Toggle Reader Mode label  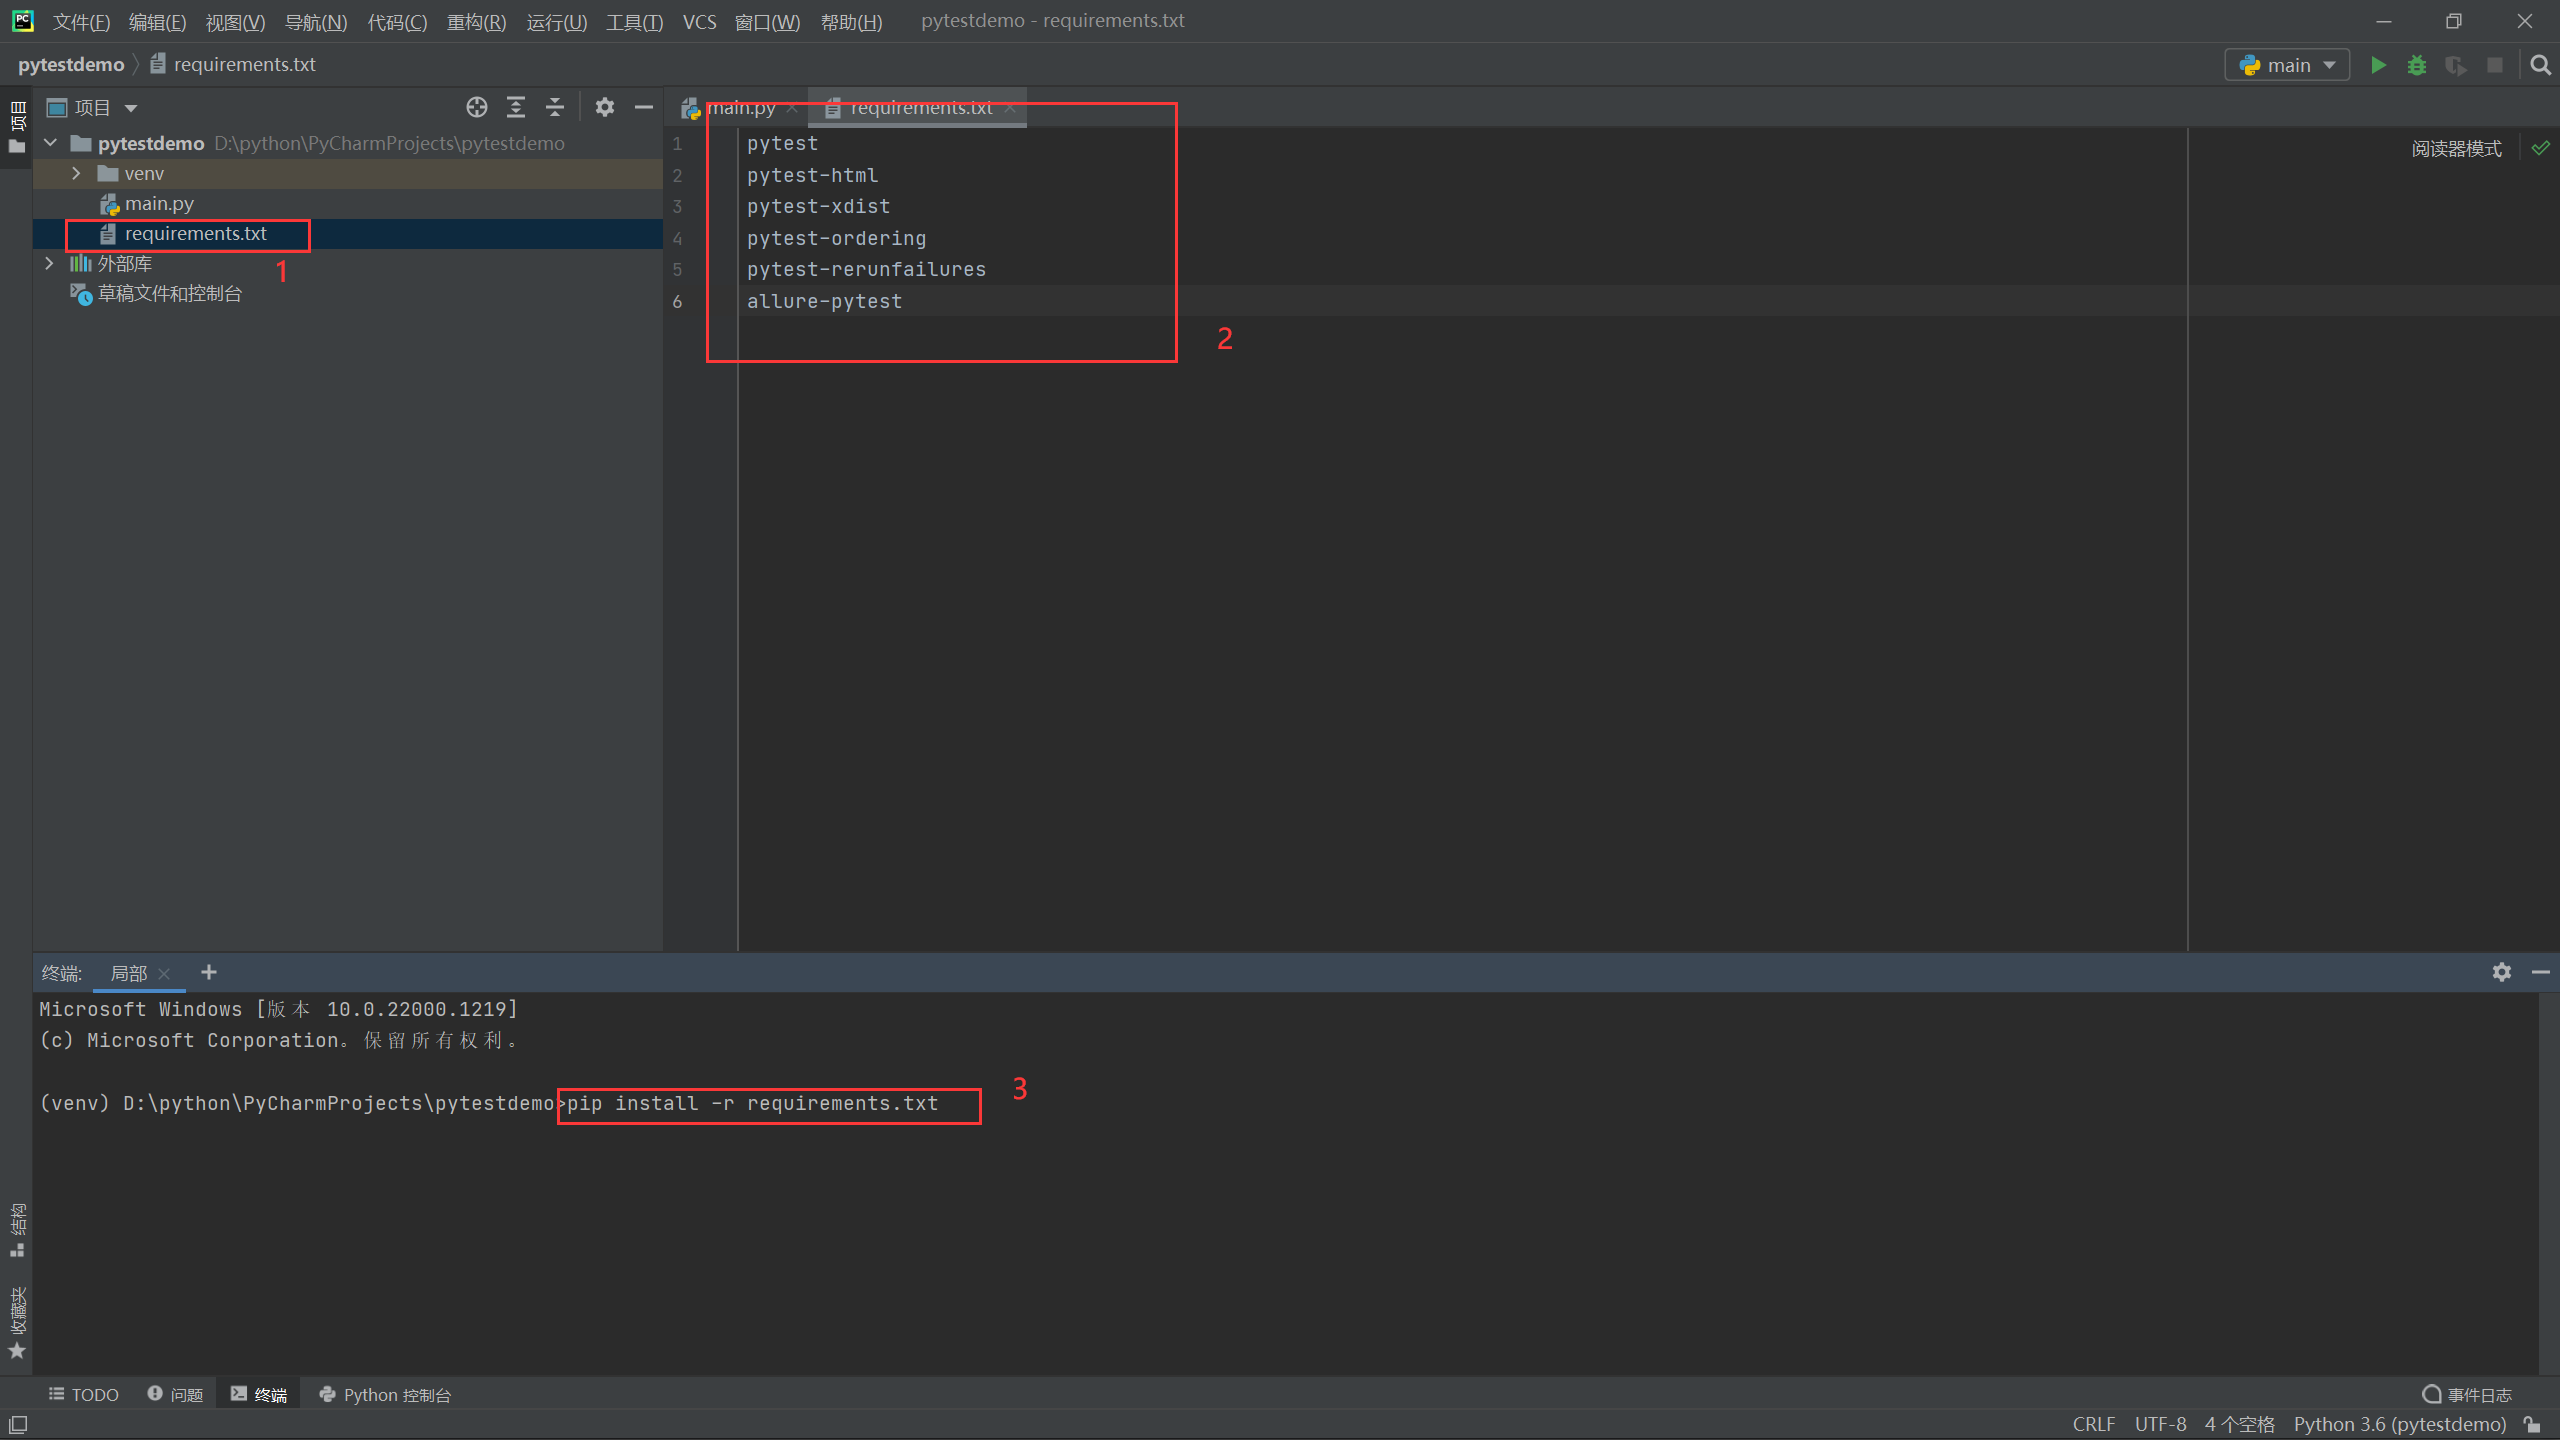(2456, 149)
